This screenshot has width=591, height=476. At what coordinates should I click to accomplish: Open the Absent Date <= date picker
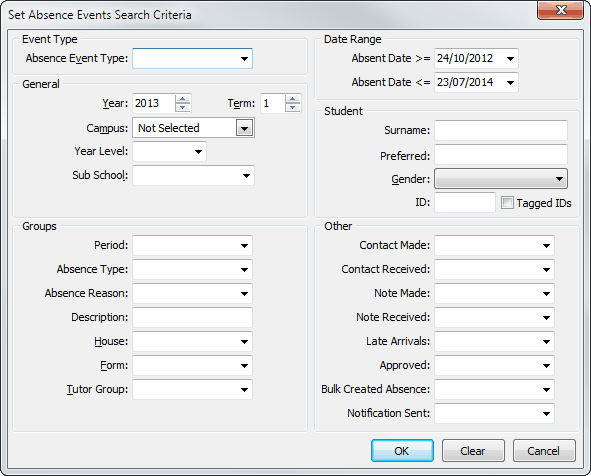pos(510,83)
